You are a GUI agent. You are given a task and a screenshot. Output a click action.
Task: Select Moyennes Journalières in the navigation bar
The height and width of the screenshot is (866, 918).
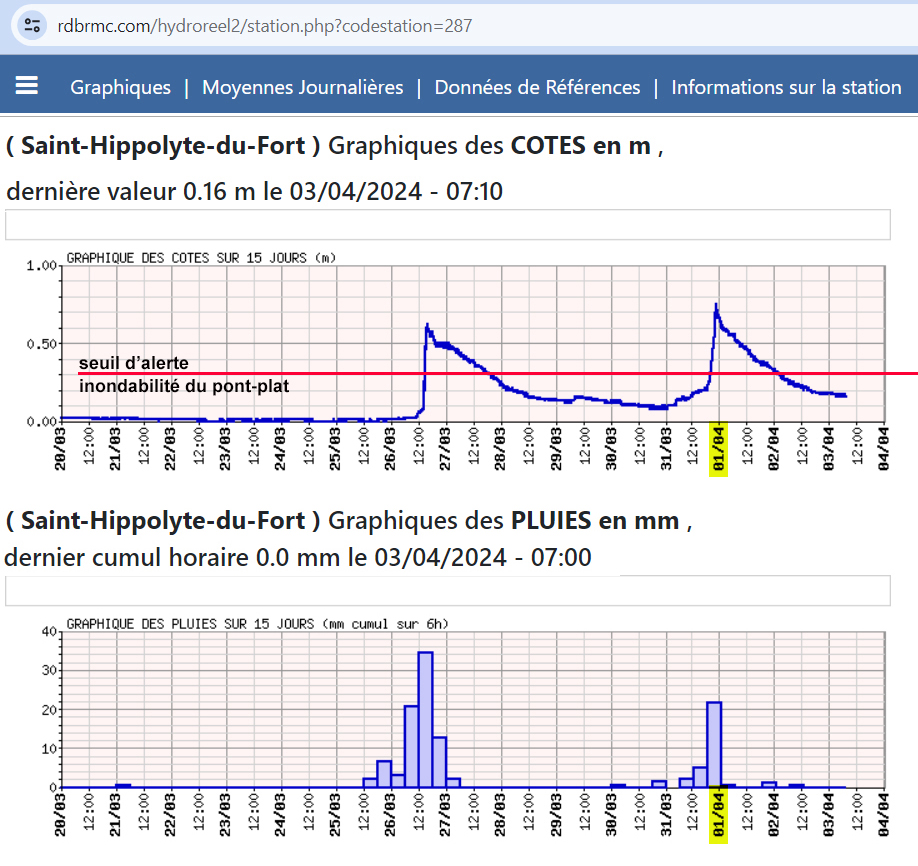302,87
